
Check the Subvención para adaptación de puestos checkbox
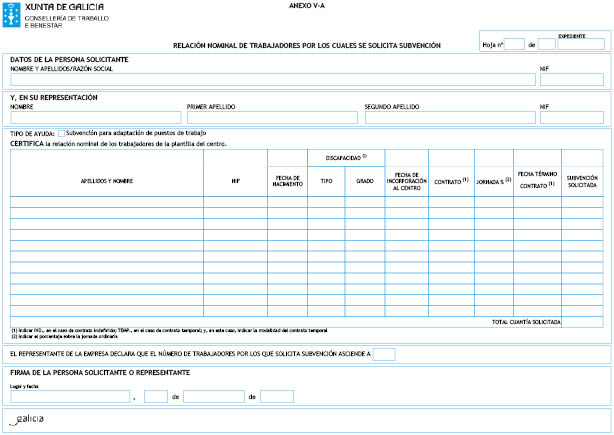(62, 133)
